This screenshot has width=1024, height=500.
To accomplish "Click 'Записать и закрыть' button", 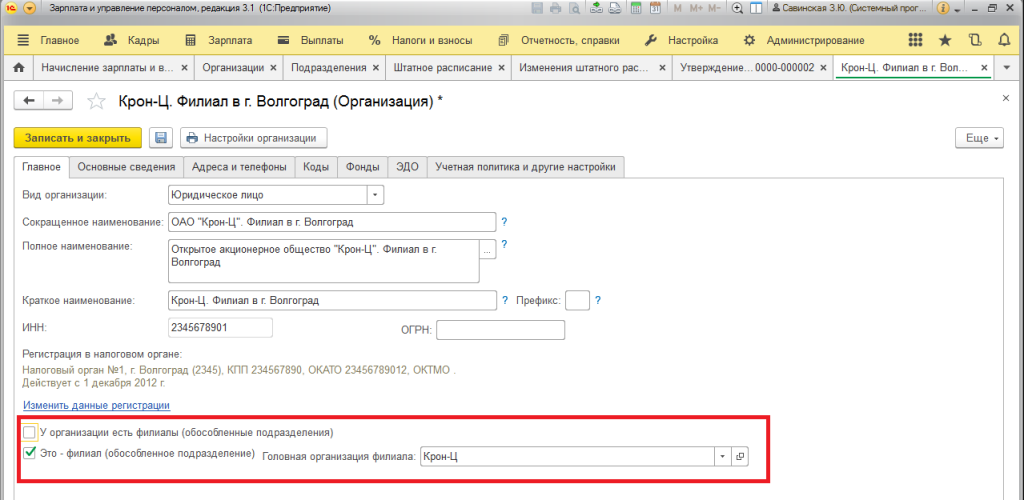I will click(x=77, y=138).
